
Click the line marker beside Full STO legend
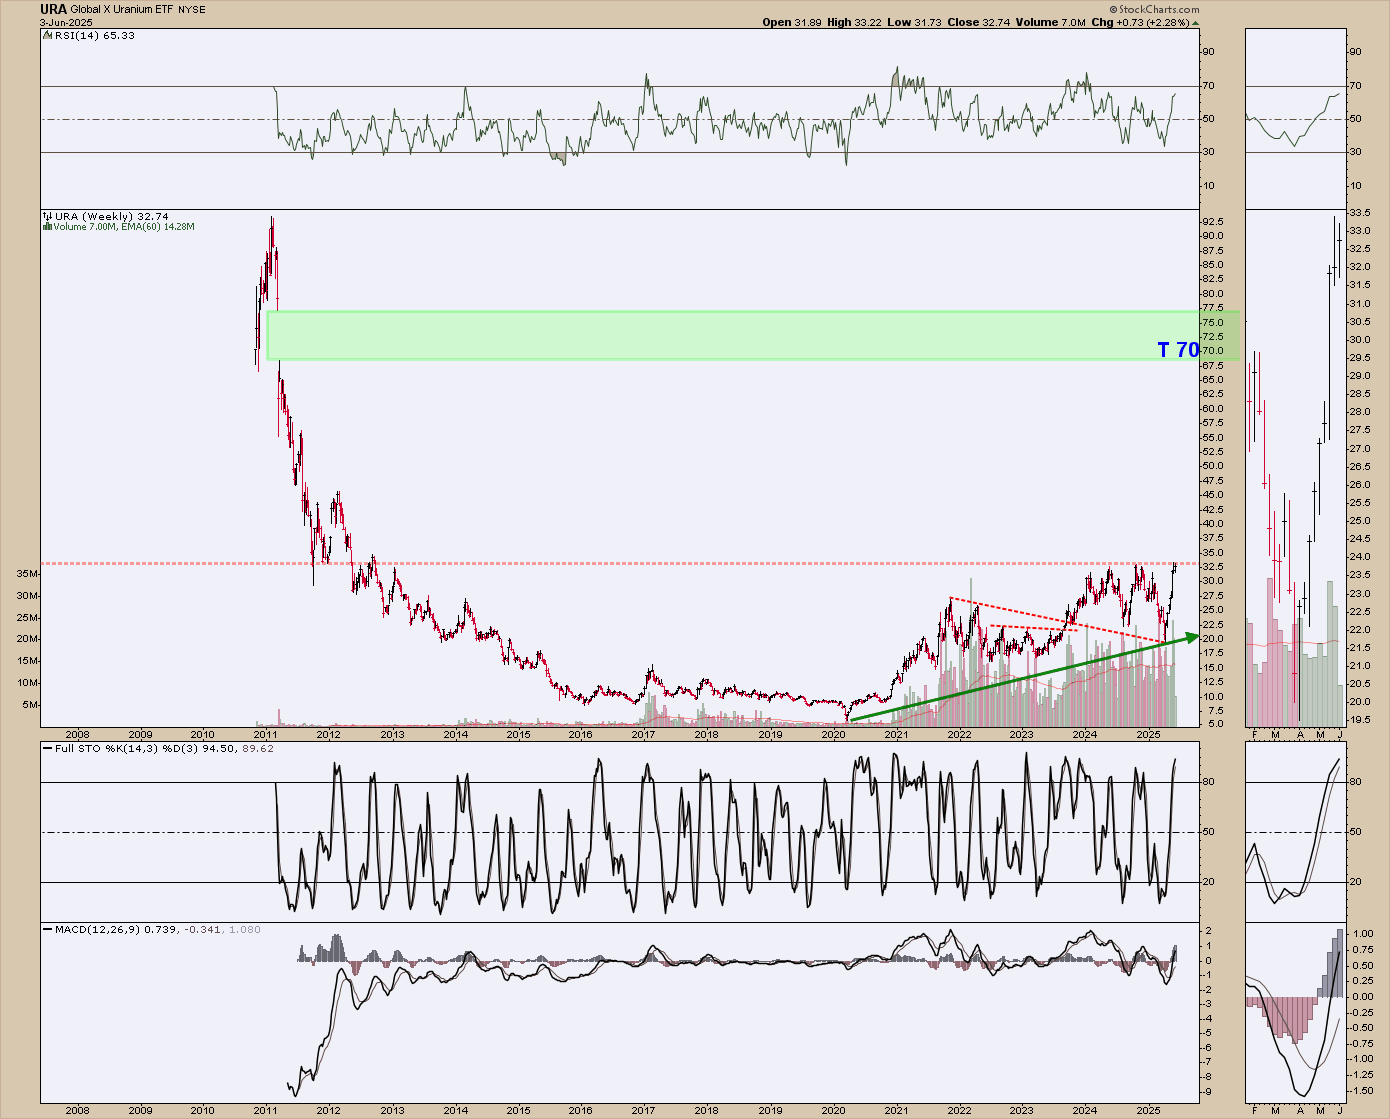(47, 748)
